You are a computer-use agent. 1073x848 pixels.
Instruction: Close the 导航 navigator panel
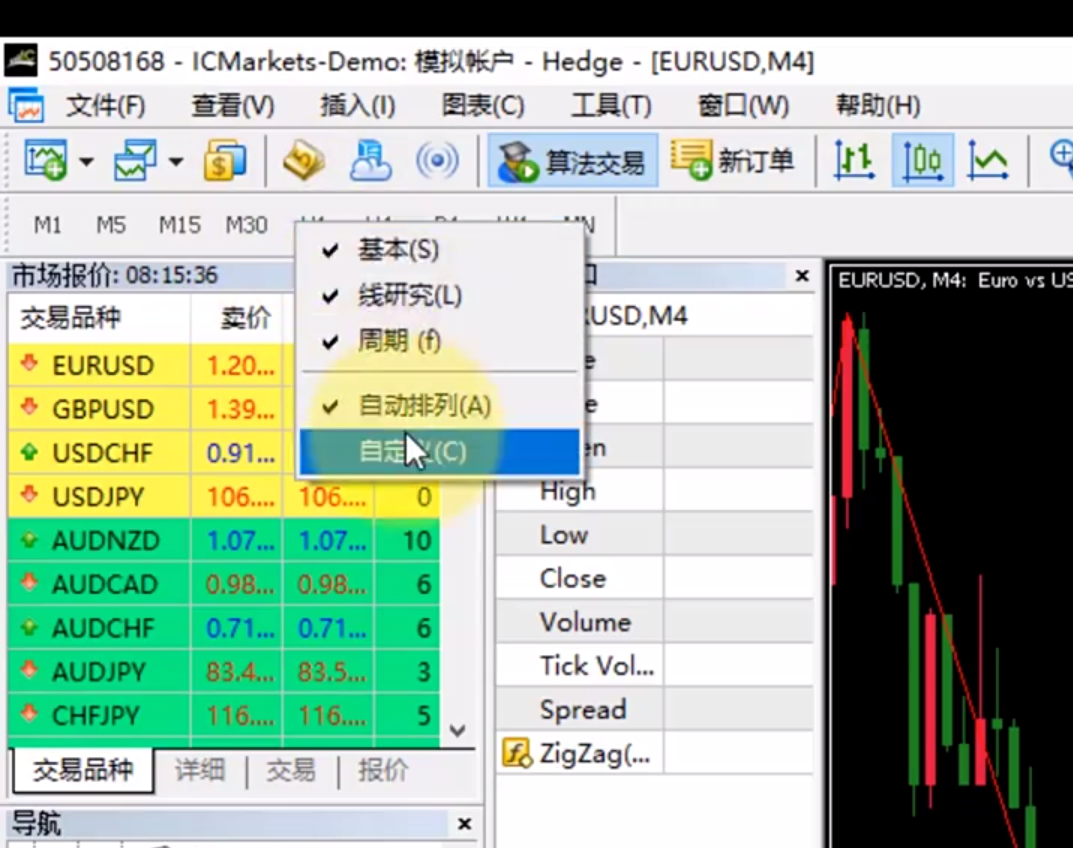click(465, 823)
